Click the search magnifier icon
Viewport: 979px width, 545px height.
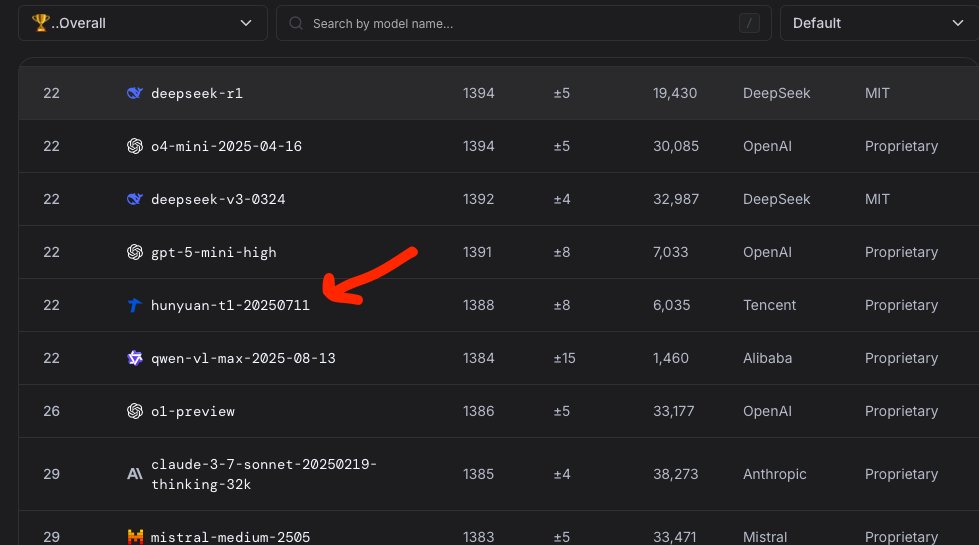pyautogui.click(x=296, y=23)
